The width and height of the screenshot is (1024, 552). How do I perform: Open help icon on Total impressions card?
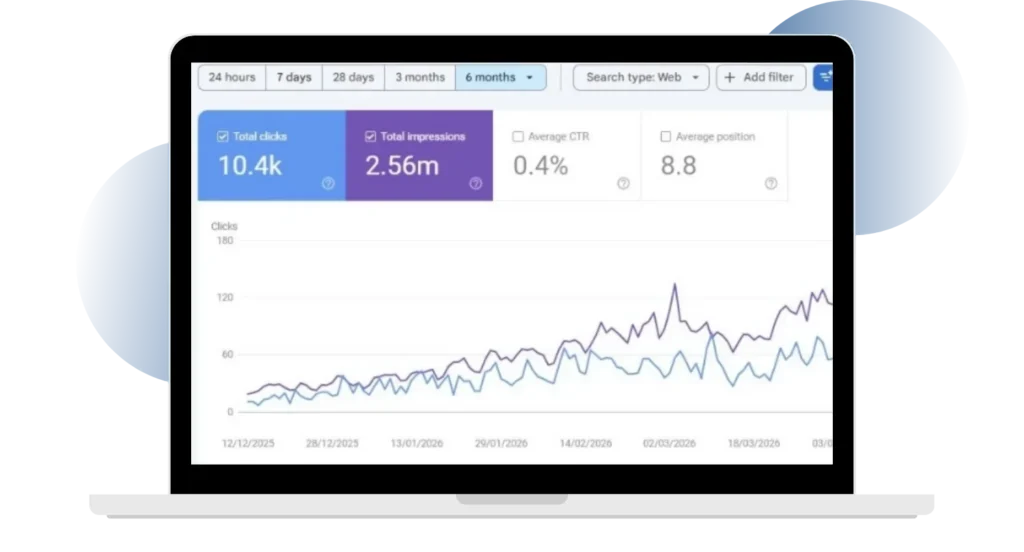pyautogui.click(x=476, y=184)
